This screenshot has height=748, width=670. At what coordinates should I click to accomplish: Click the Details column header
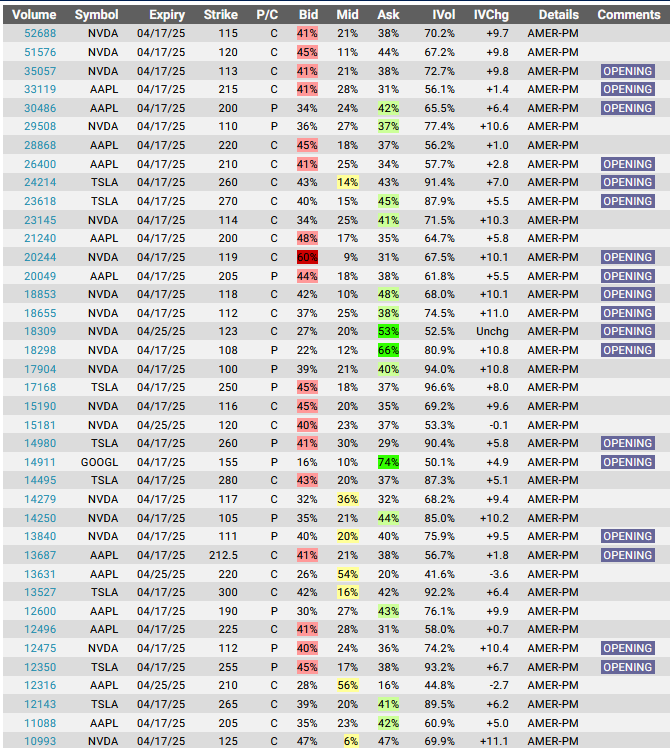tap(558, 15)
